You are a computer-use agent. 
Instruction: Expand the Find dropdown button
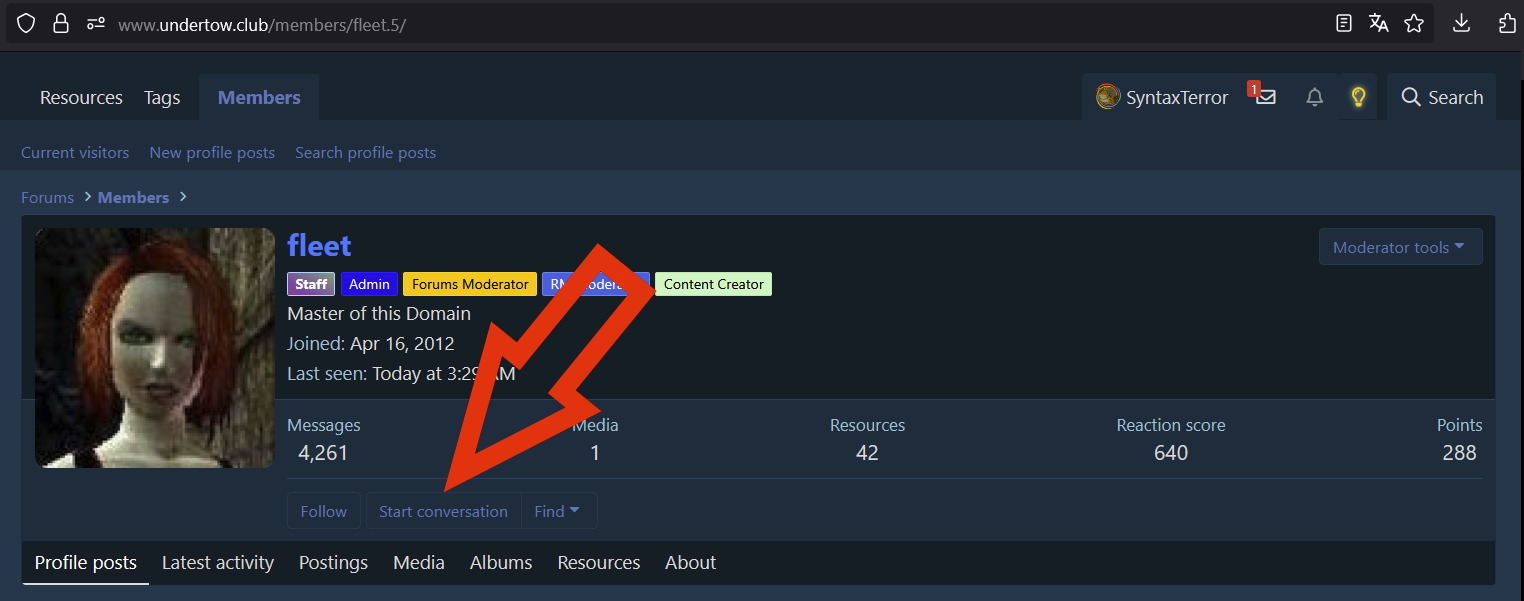pyautogui.click(x=557, y=511)
